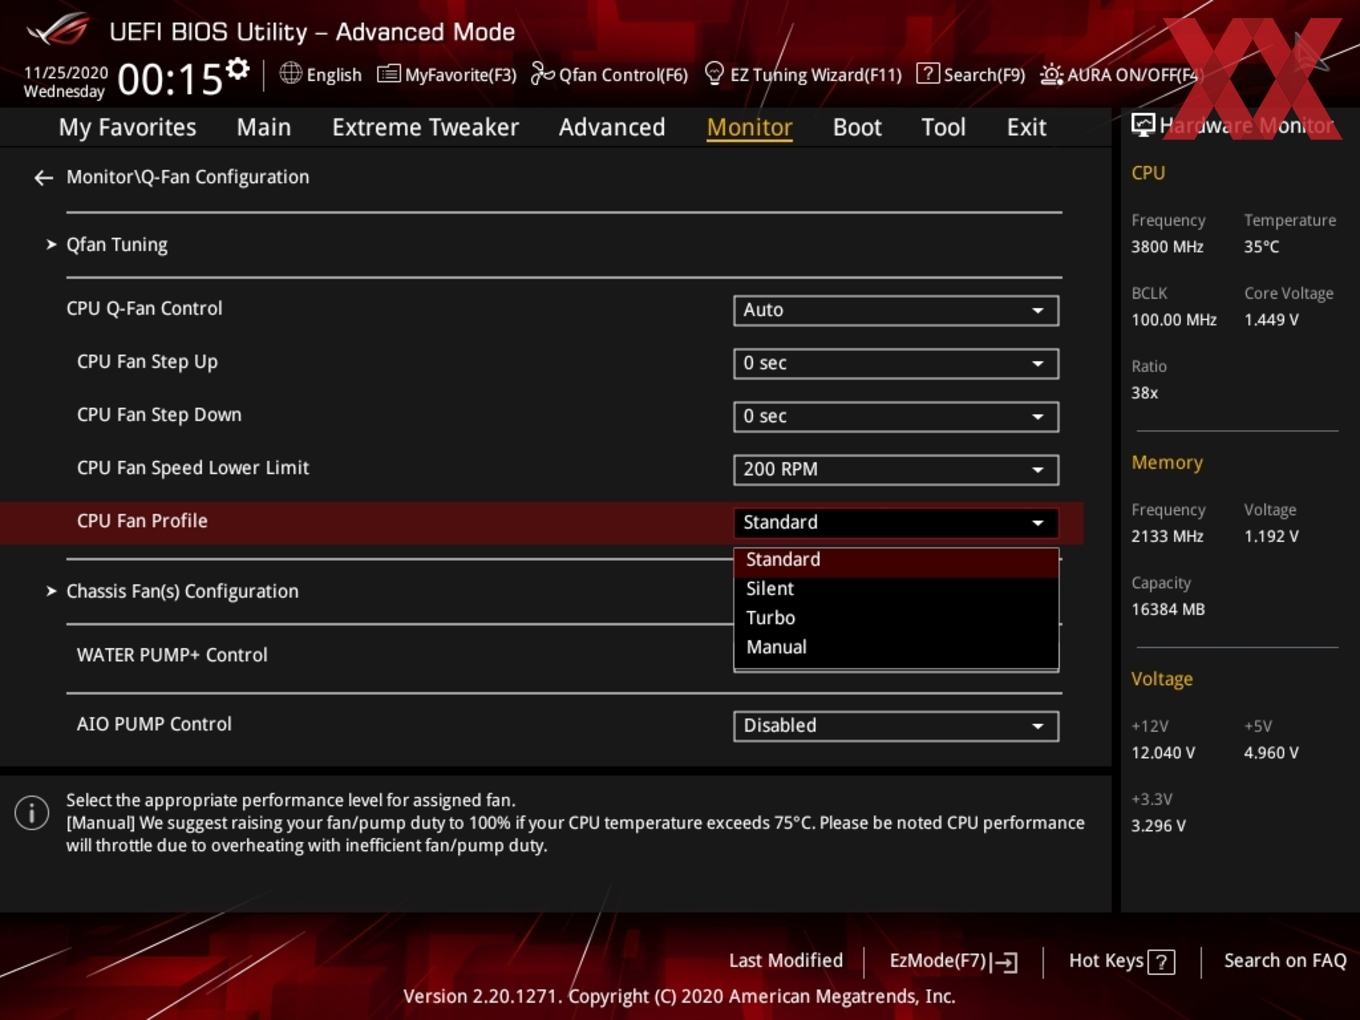This screenshot has height=1020, width=1360.
Task: Open Hot Keys help
Action: (x=1121, y=961)
